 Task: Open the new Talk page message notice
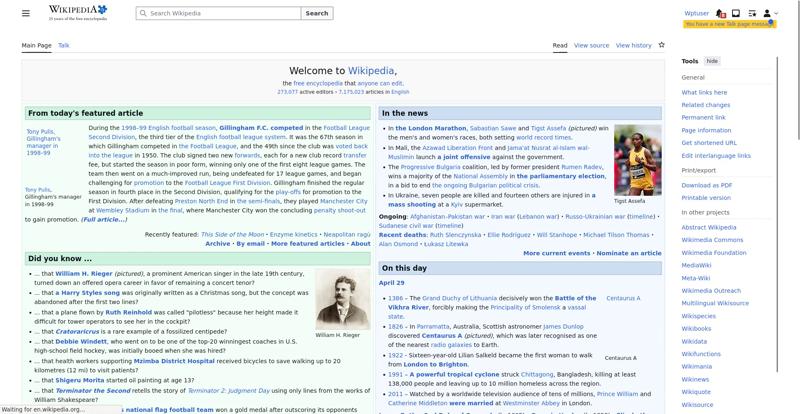pos(729,24)
